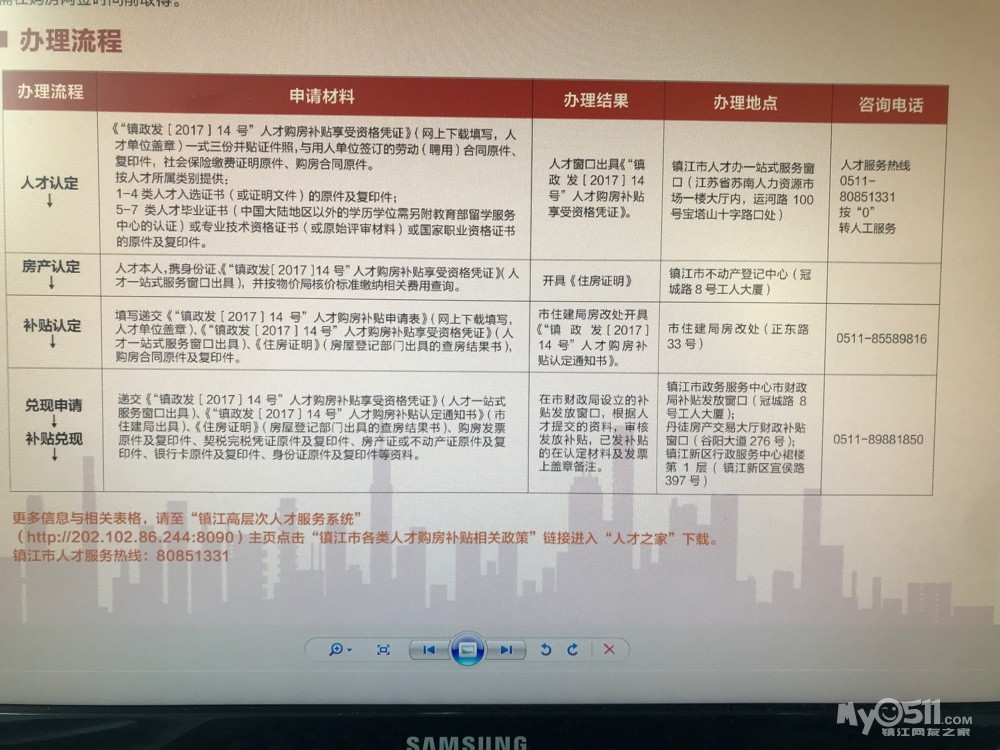The image size is (1000, 750).
Task: Play the slideshow with the round center button
Action: pyautogui.click(x=467, y=650)
